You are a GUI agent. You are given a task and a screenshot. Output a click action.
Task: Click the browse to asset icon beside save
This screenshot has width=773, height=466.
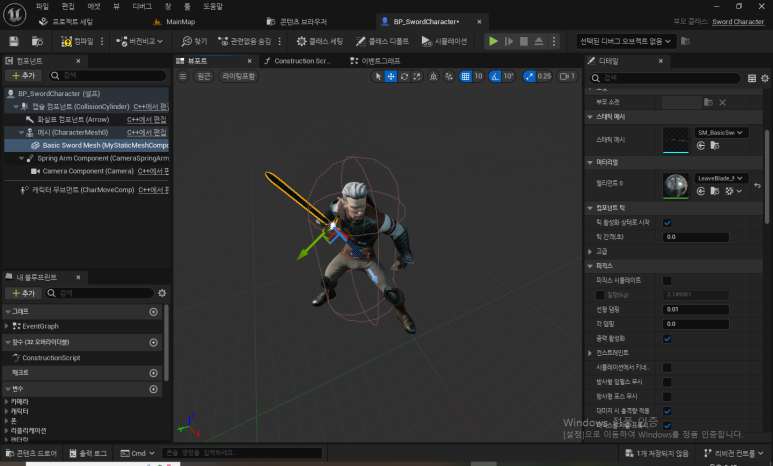37,41
